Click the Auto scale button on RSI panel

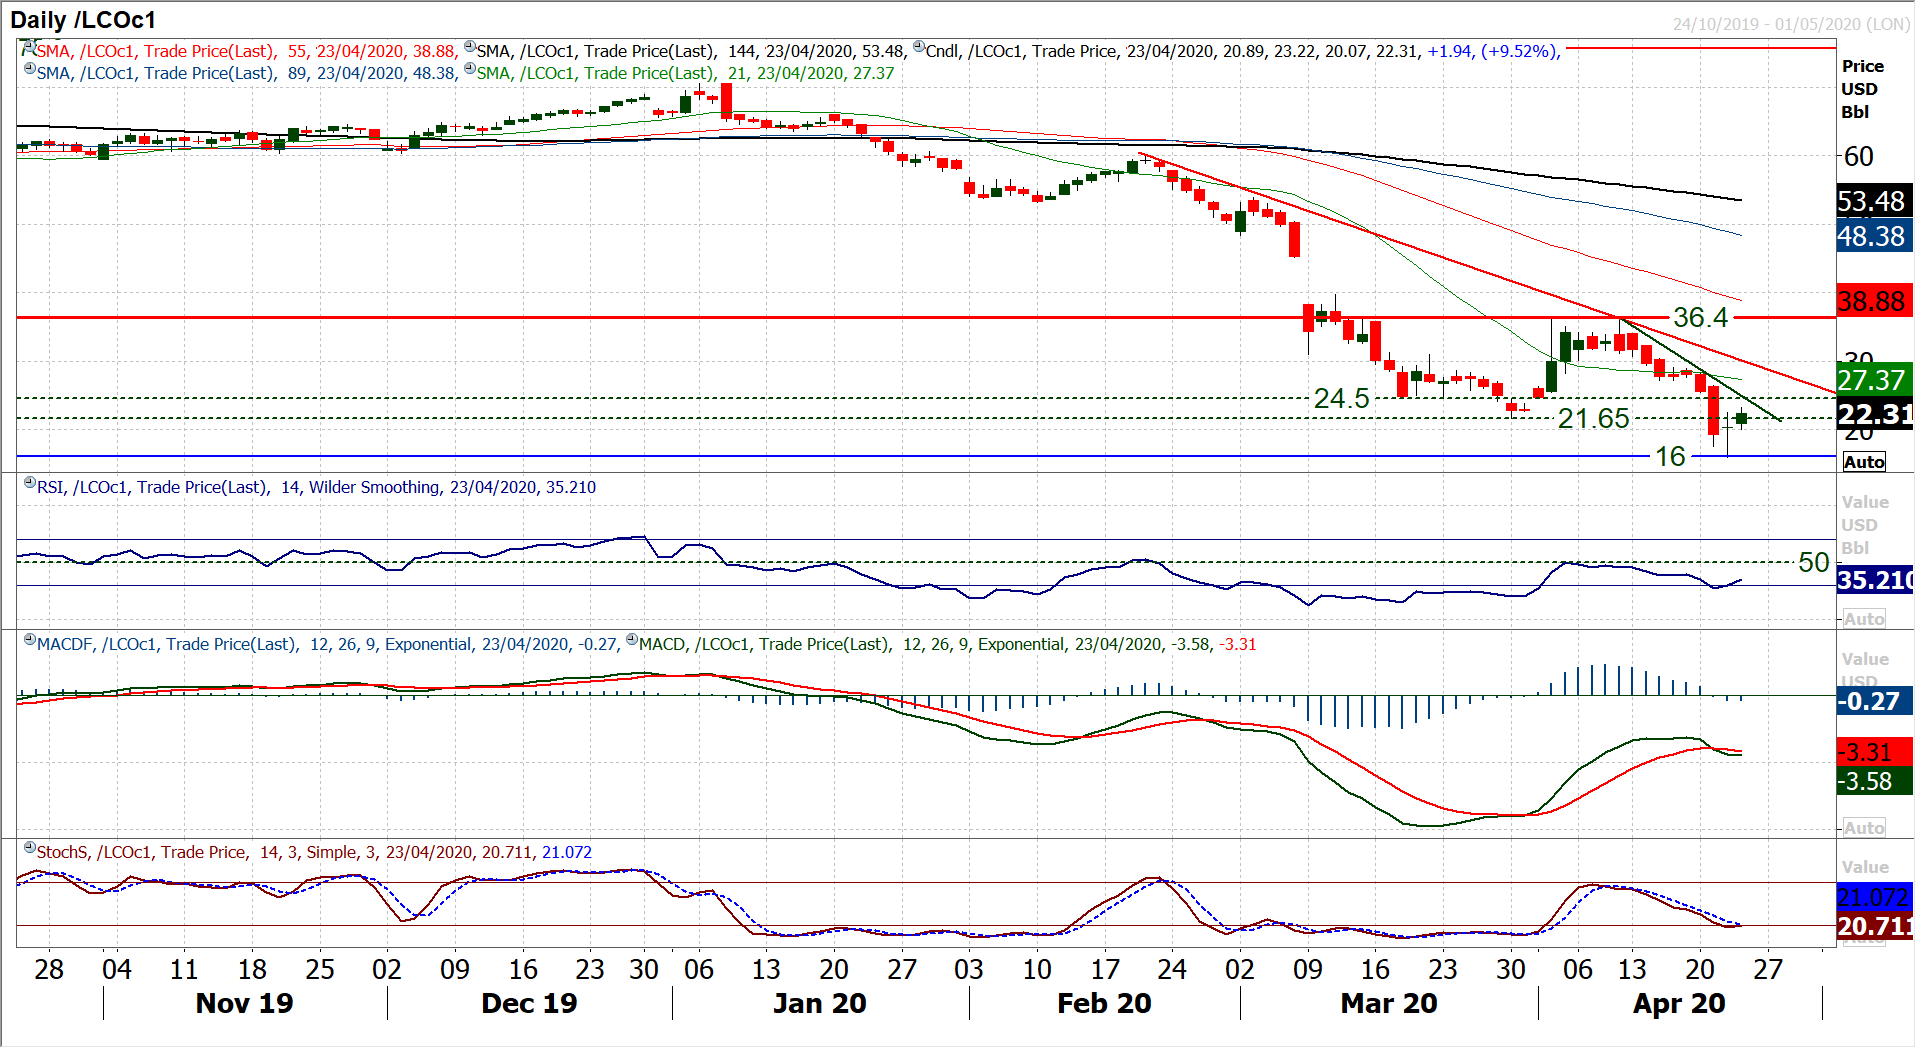1864,619
